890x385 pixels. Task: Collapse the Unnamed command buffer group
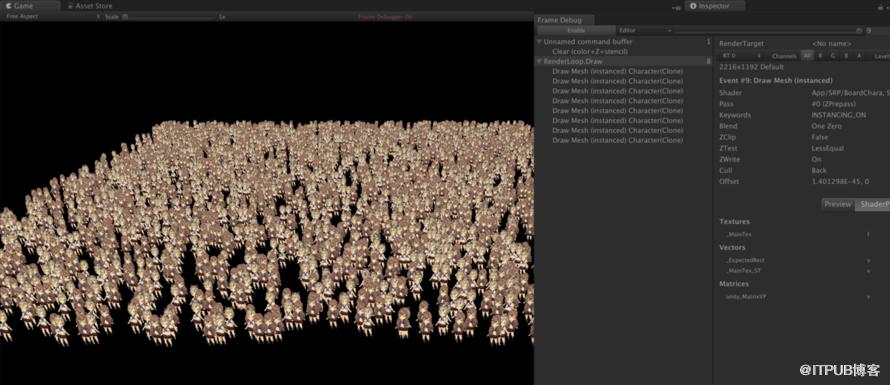coord(539,42)
